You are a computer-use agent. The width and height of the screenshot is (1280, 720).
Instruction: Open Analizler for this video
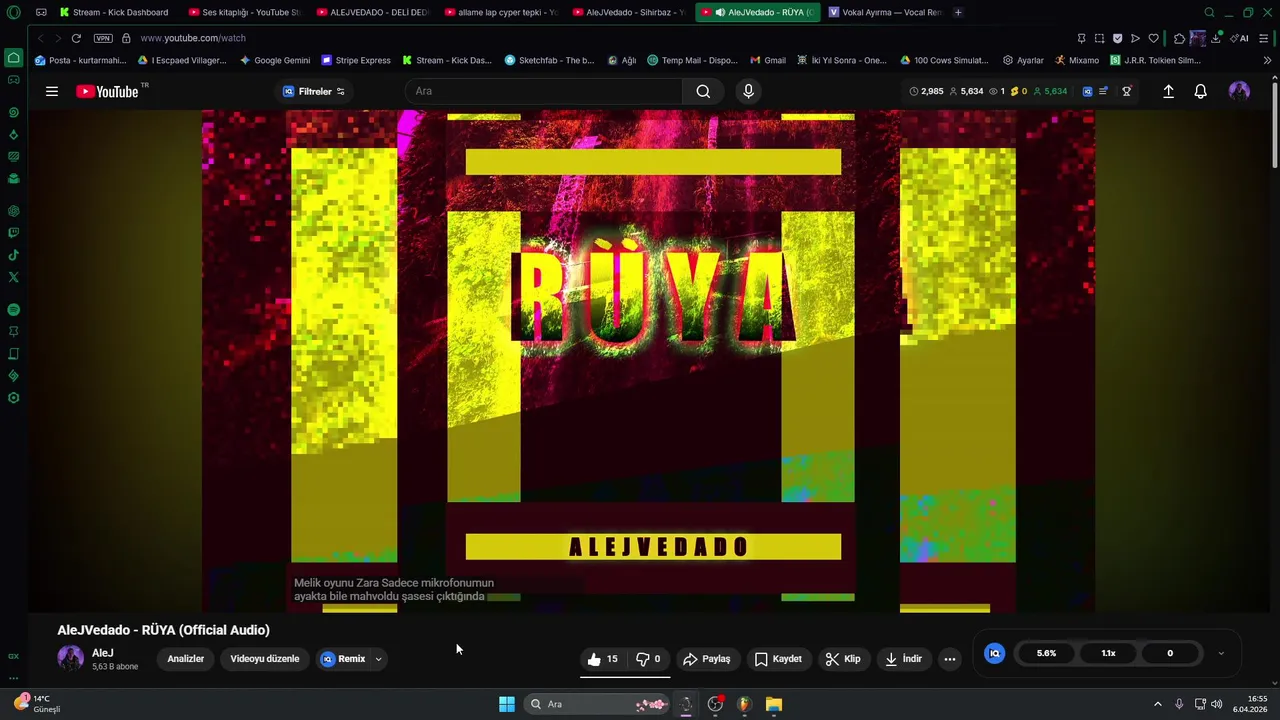tap(185, 659)
